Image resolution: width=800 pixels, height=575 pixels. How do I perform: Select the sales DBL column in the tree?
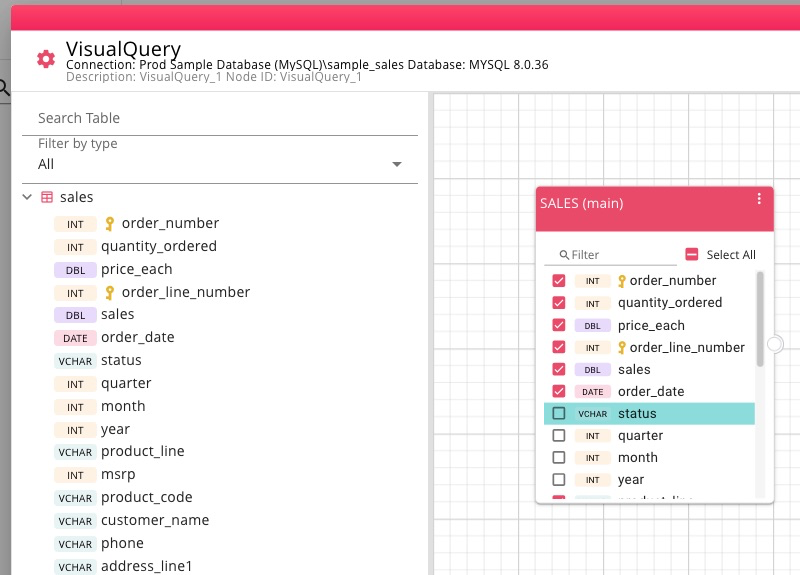[x=117, y=314]
